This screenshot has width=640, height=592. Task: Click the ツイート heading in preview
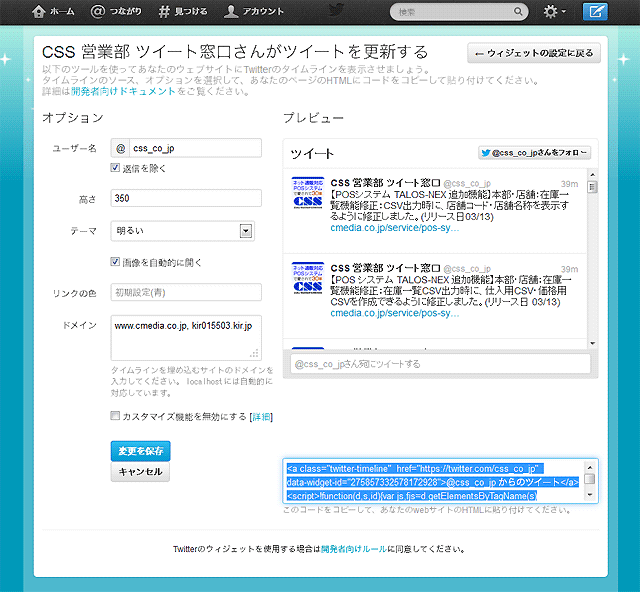coord(312,154)
